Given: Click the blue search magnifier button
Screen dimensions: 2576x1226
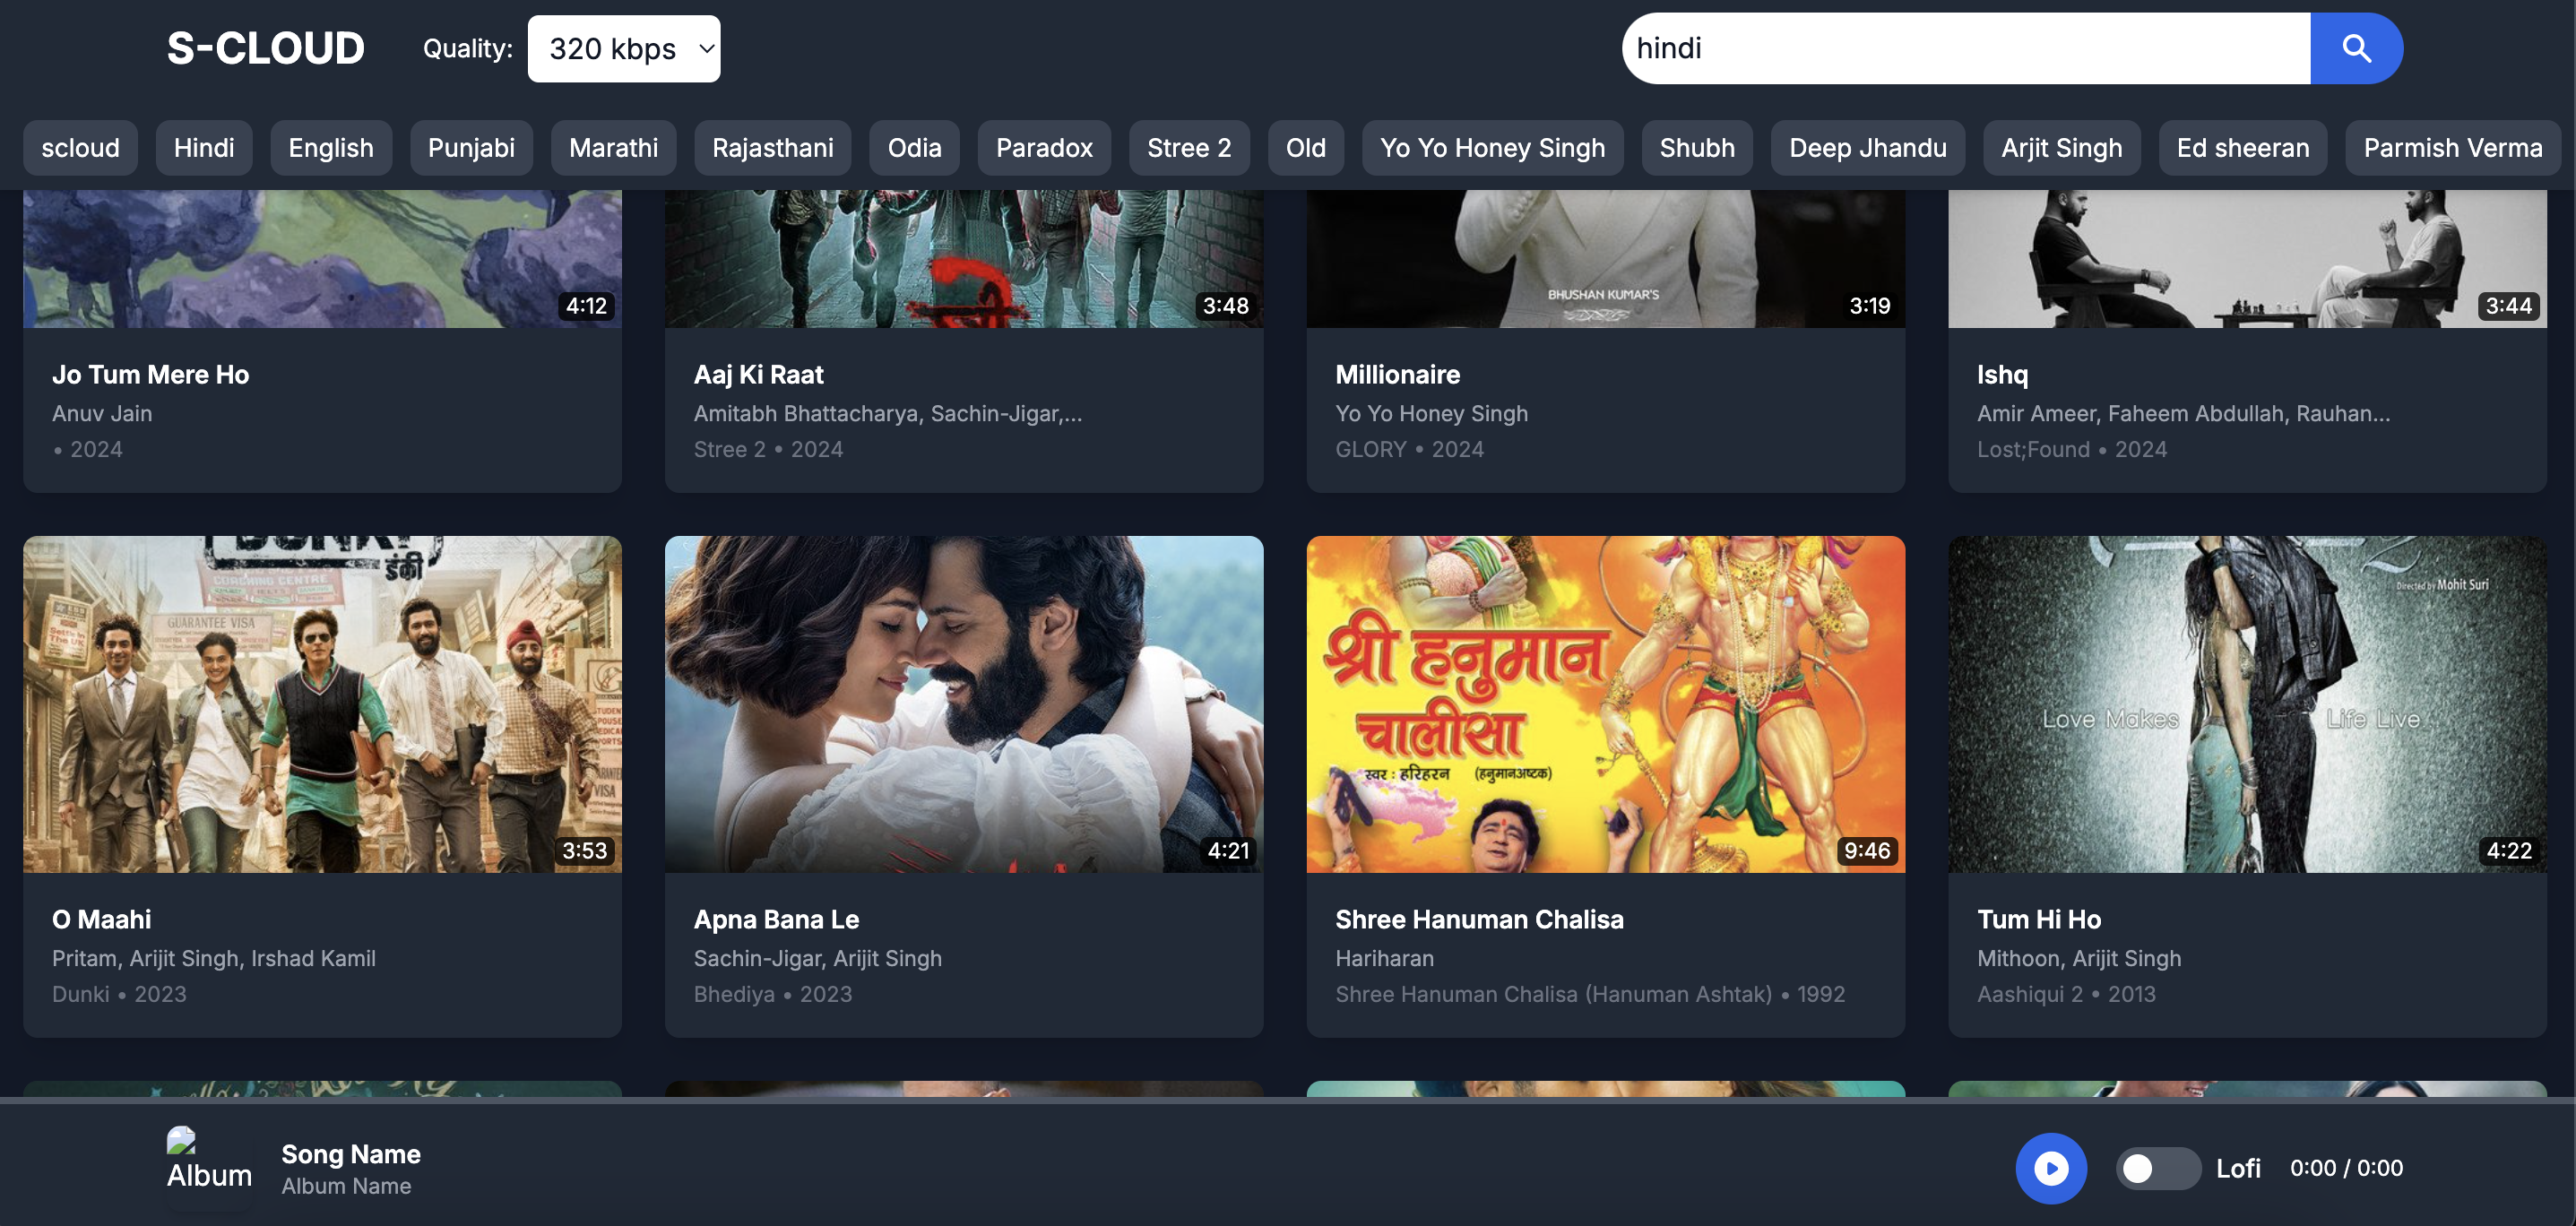Looking at the screenshot, I should tap(2356, 48).
